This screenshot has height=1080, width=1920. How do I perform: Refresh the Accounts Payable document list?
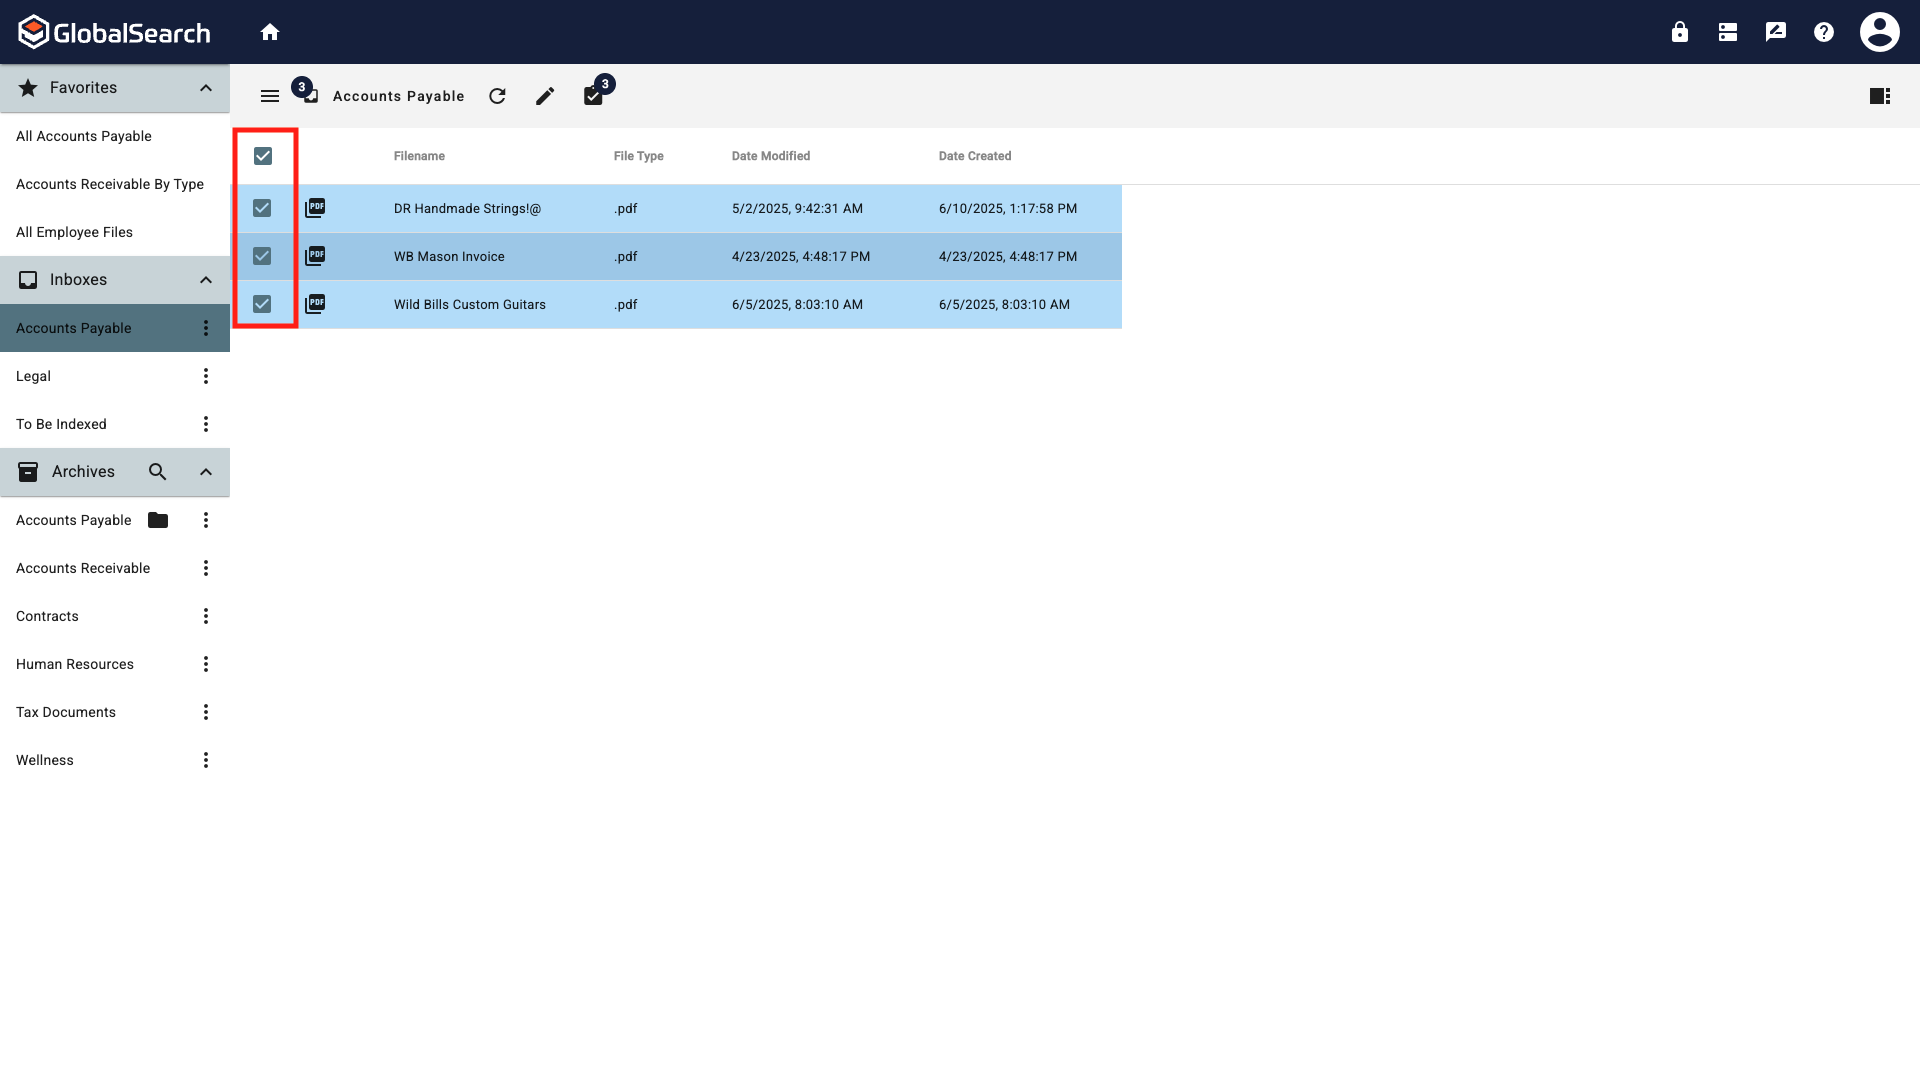click(497, 96)
